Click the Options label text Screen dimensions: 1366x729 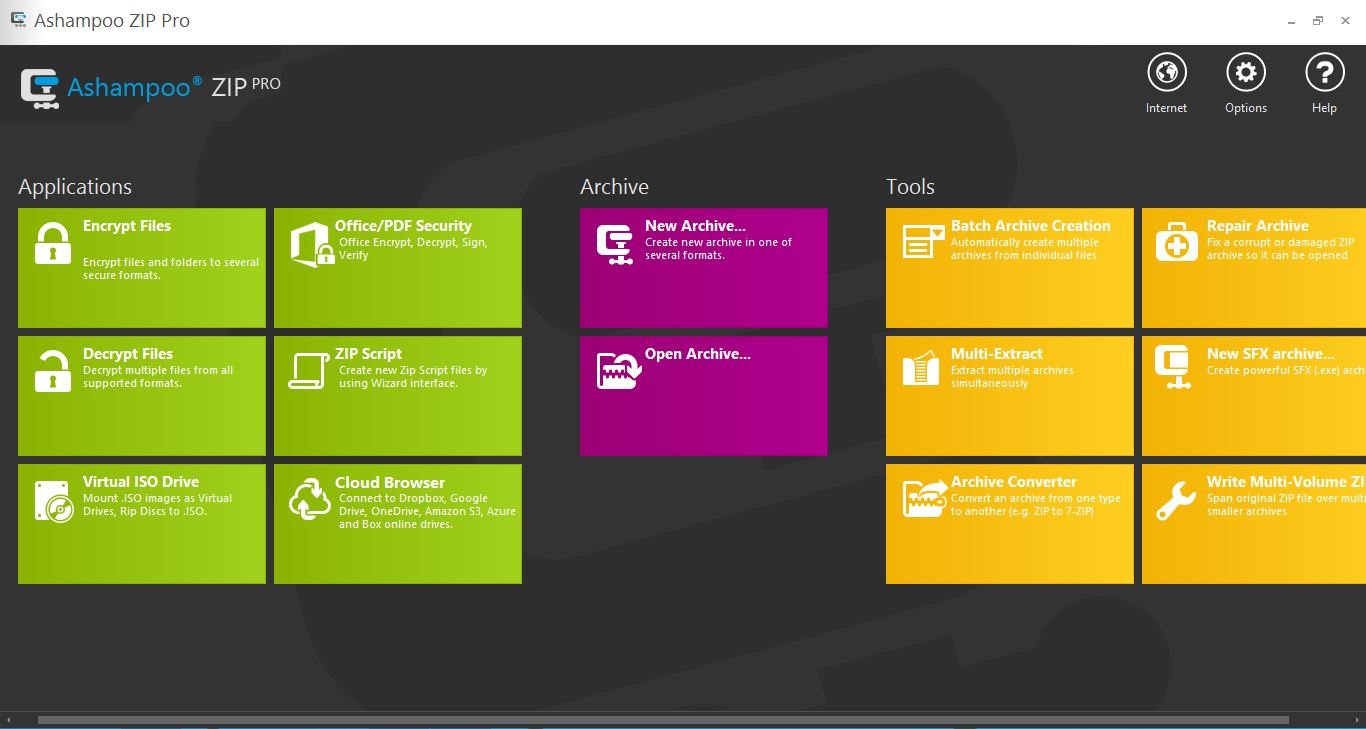(x=1246, y=108)
